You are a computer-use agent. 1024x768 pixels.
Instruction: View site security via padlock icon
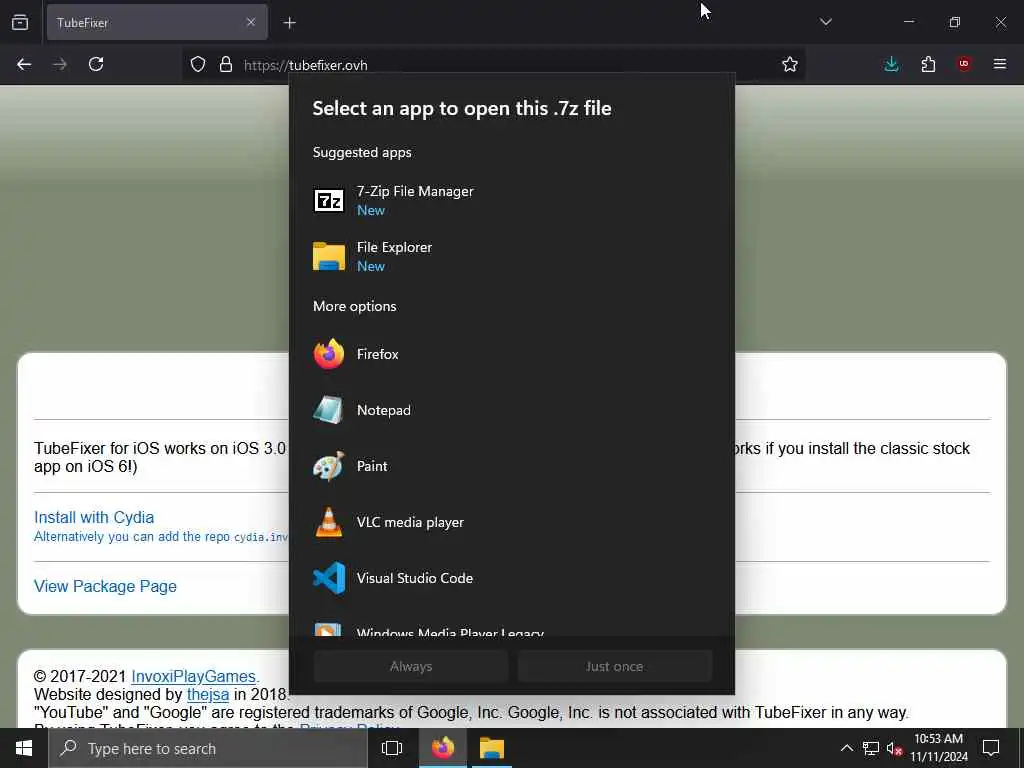coord(226,64)
